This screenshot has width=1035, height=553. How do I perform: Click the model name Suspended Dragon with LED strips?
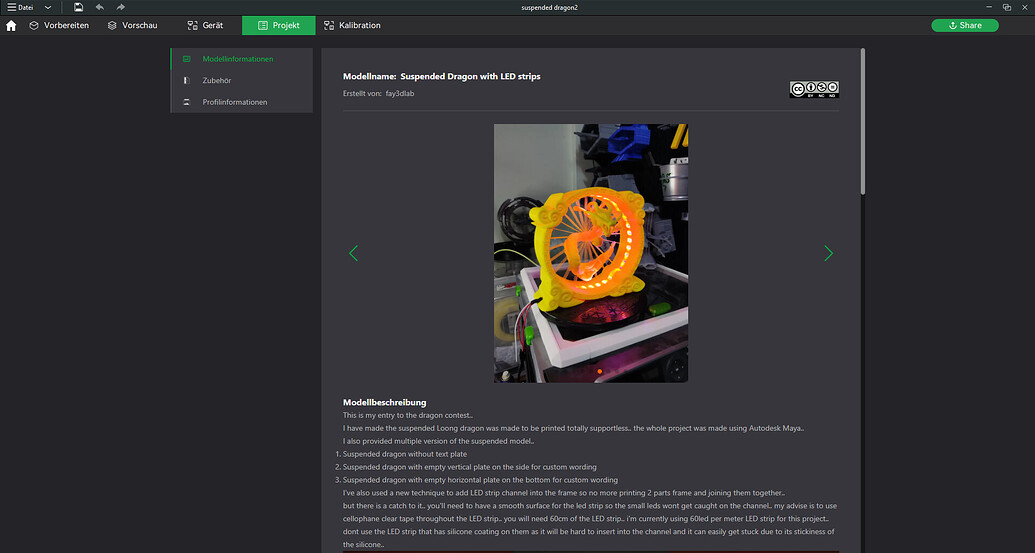(x=470, y=77)
